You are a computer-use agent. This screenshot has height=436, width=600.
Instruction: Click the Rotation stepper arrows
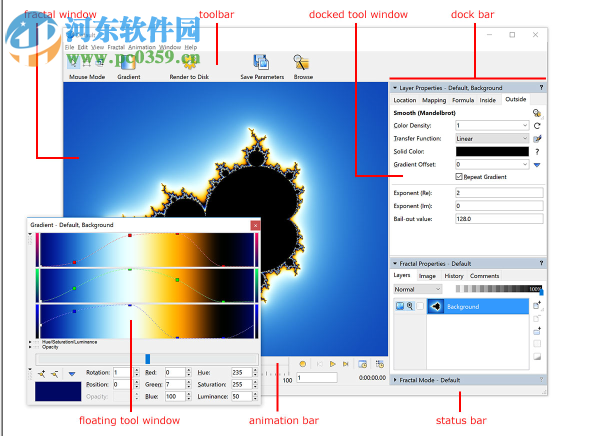click(x=137, y=372)
